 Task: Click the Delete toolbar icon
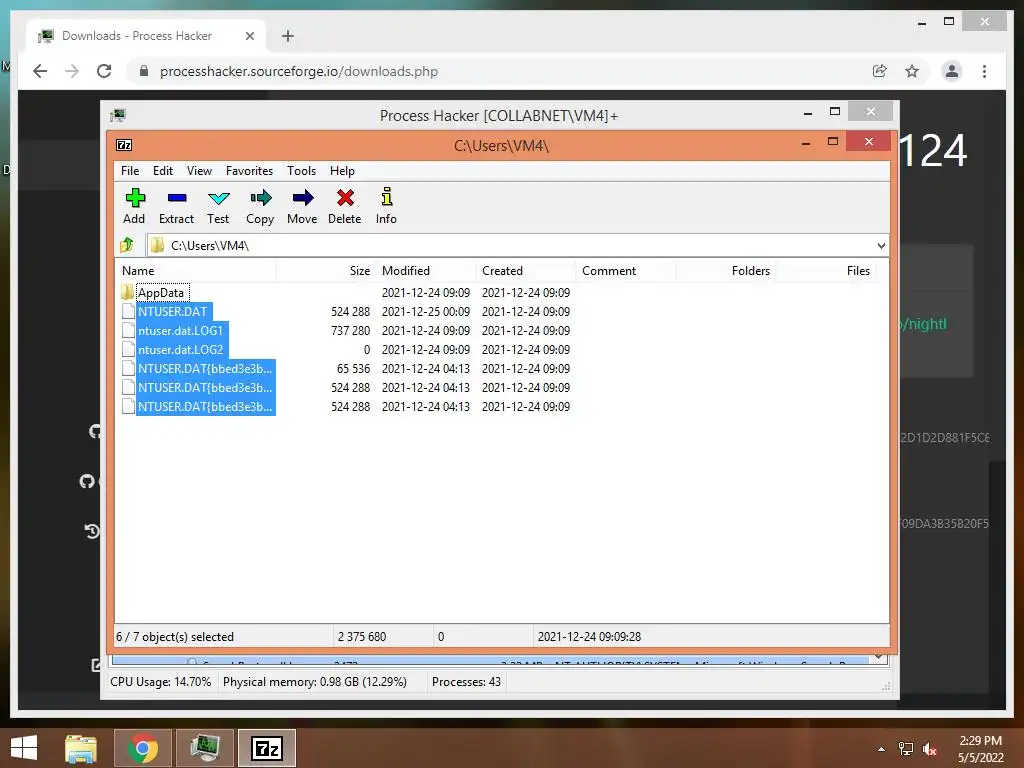[345, 198]
